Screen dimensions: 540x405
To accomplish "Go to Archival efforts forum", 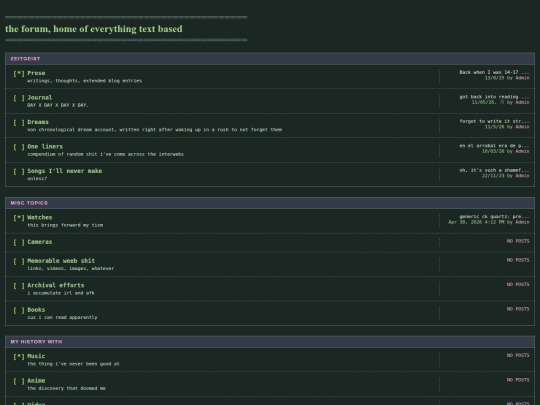I will (56, 285).
